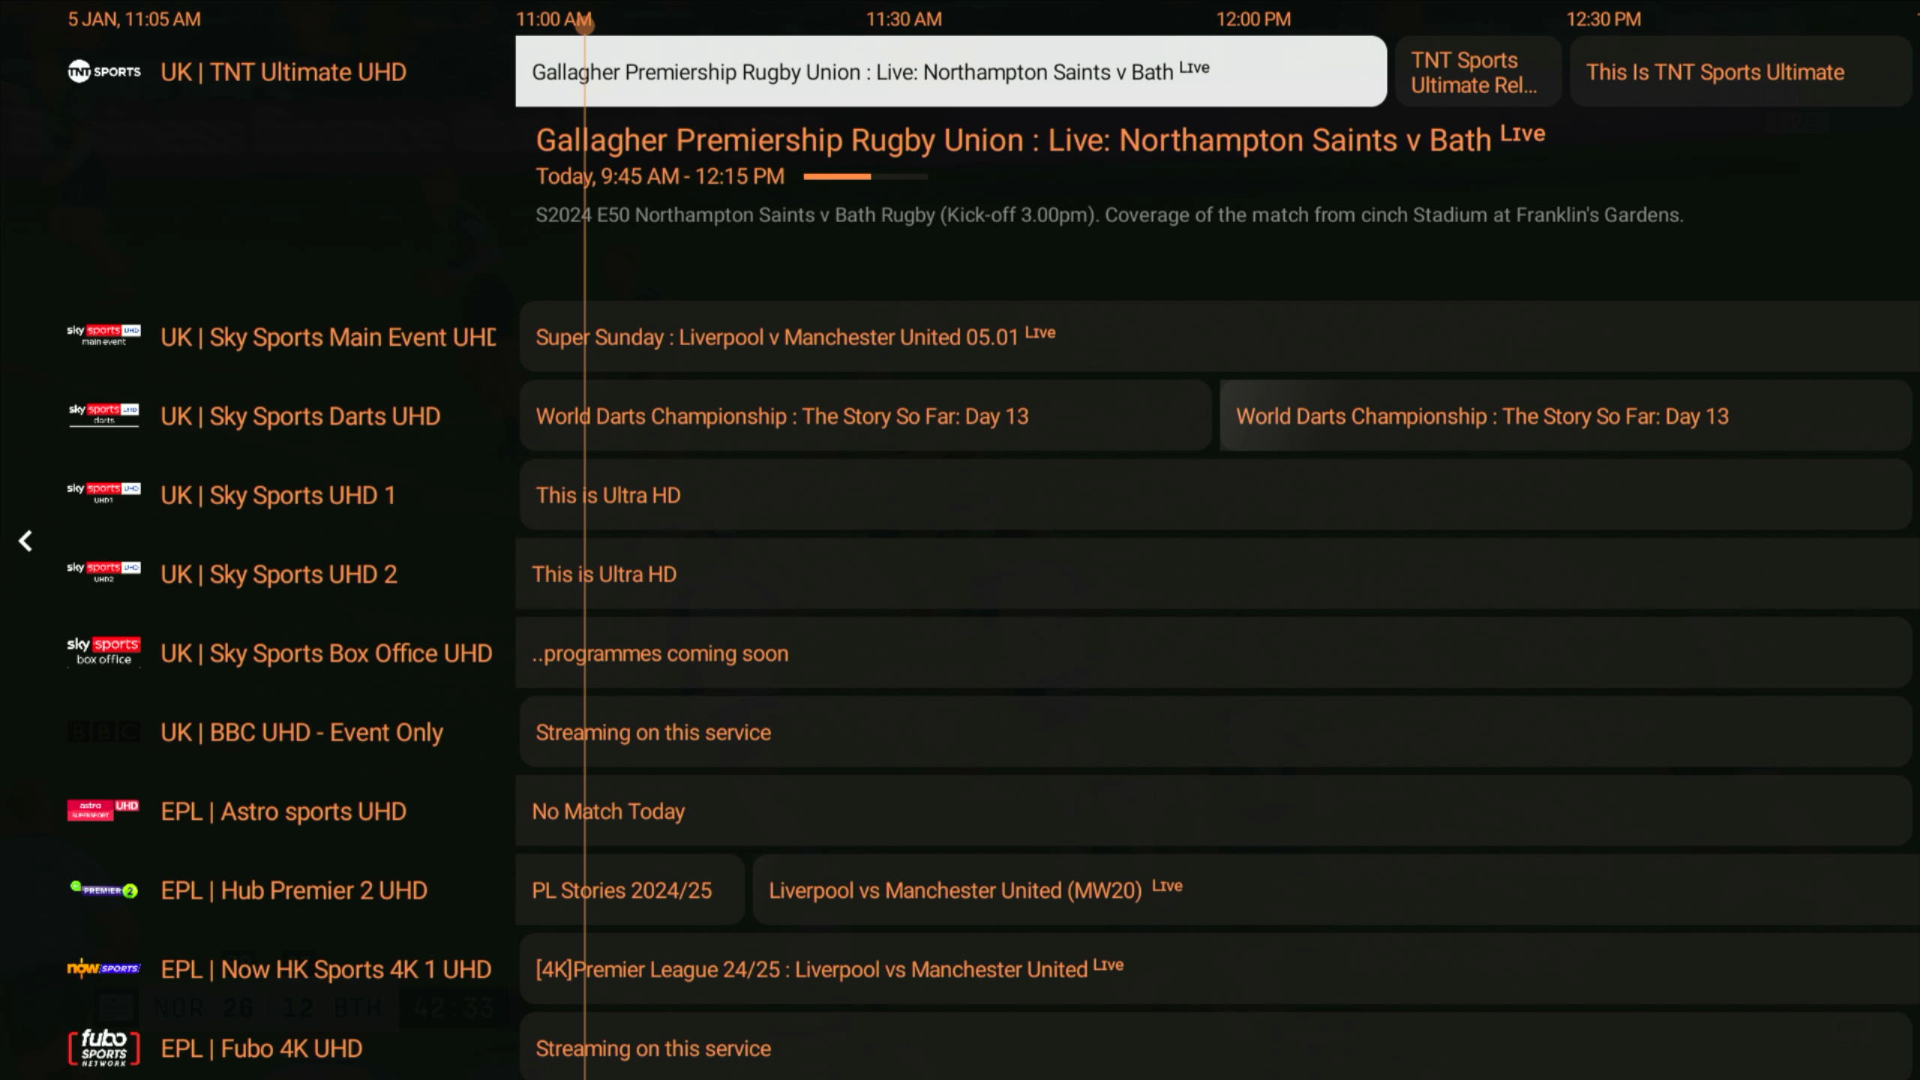Click the Sky Sports Main Event logo
The width and height of the screenshot is (1920, 1080).
(104, 336)
